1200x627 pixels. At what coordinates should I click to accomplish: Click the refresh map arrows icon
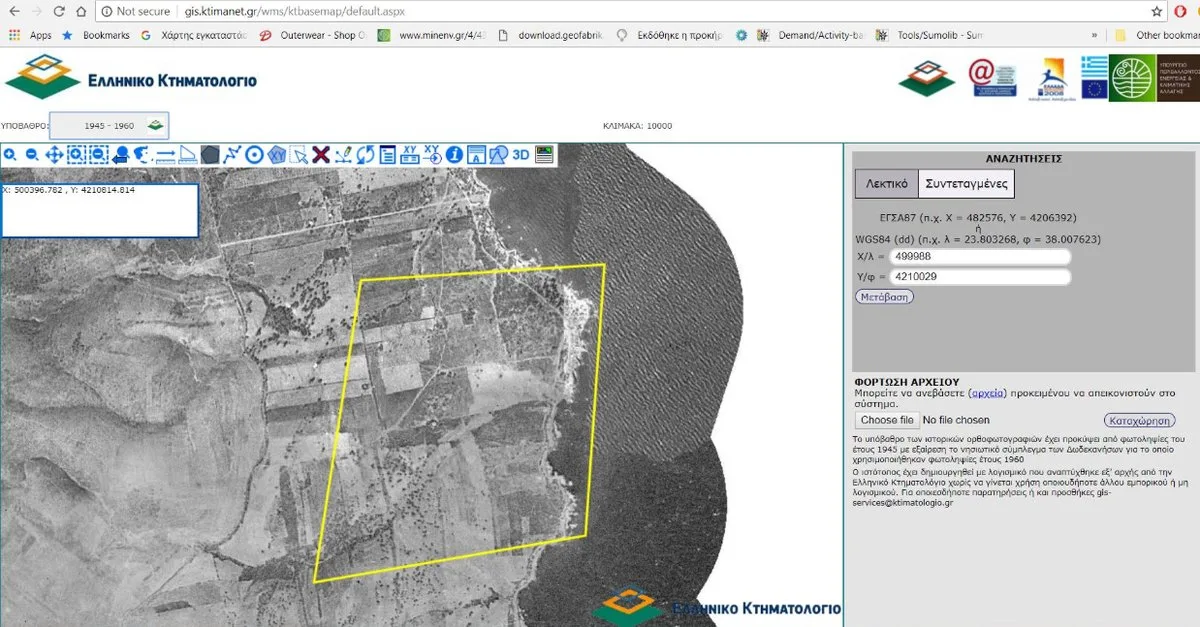[365, 154]
